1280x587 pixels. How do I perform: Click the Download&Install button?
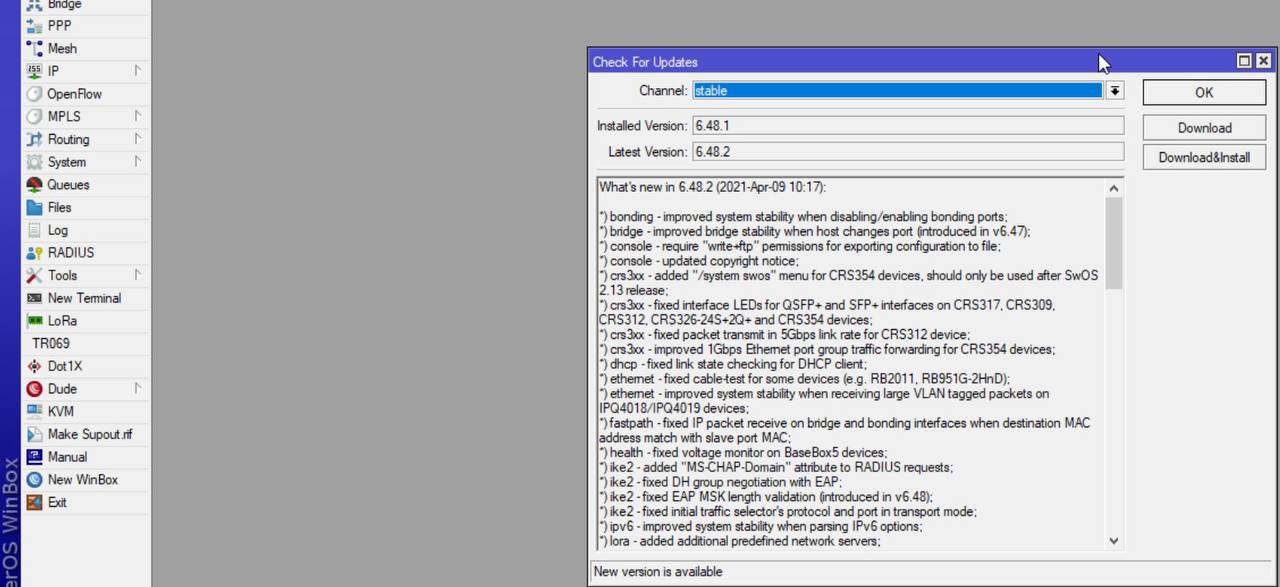[1204, 157]
